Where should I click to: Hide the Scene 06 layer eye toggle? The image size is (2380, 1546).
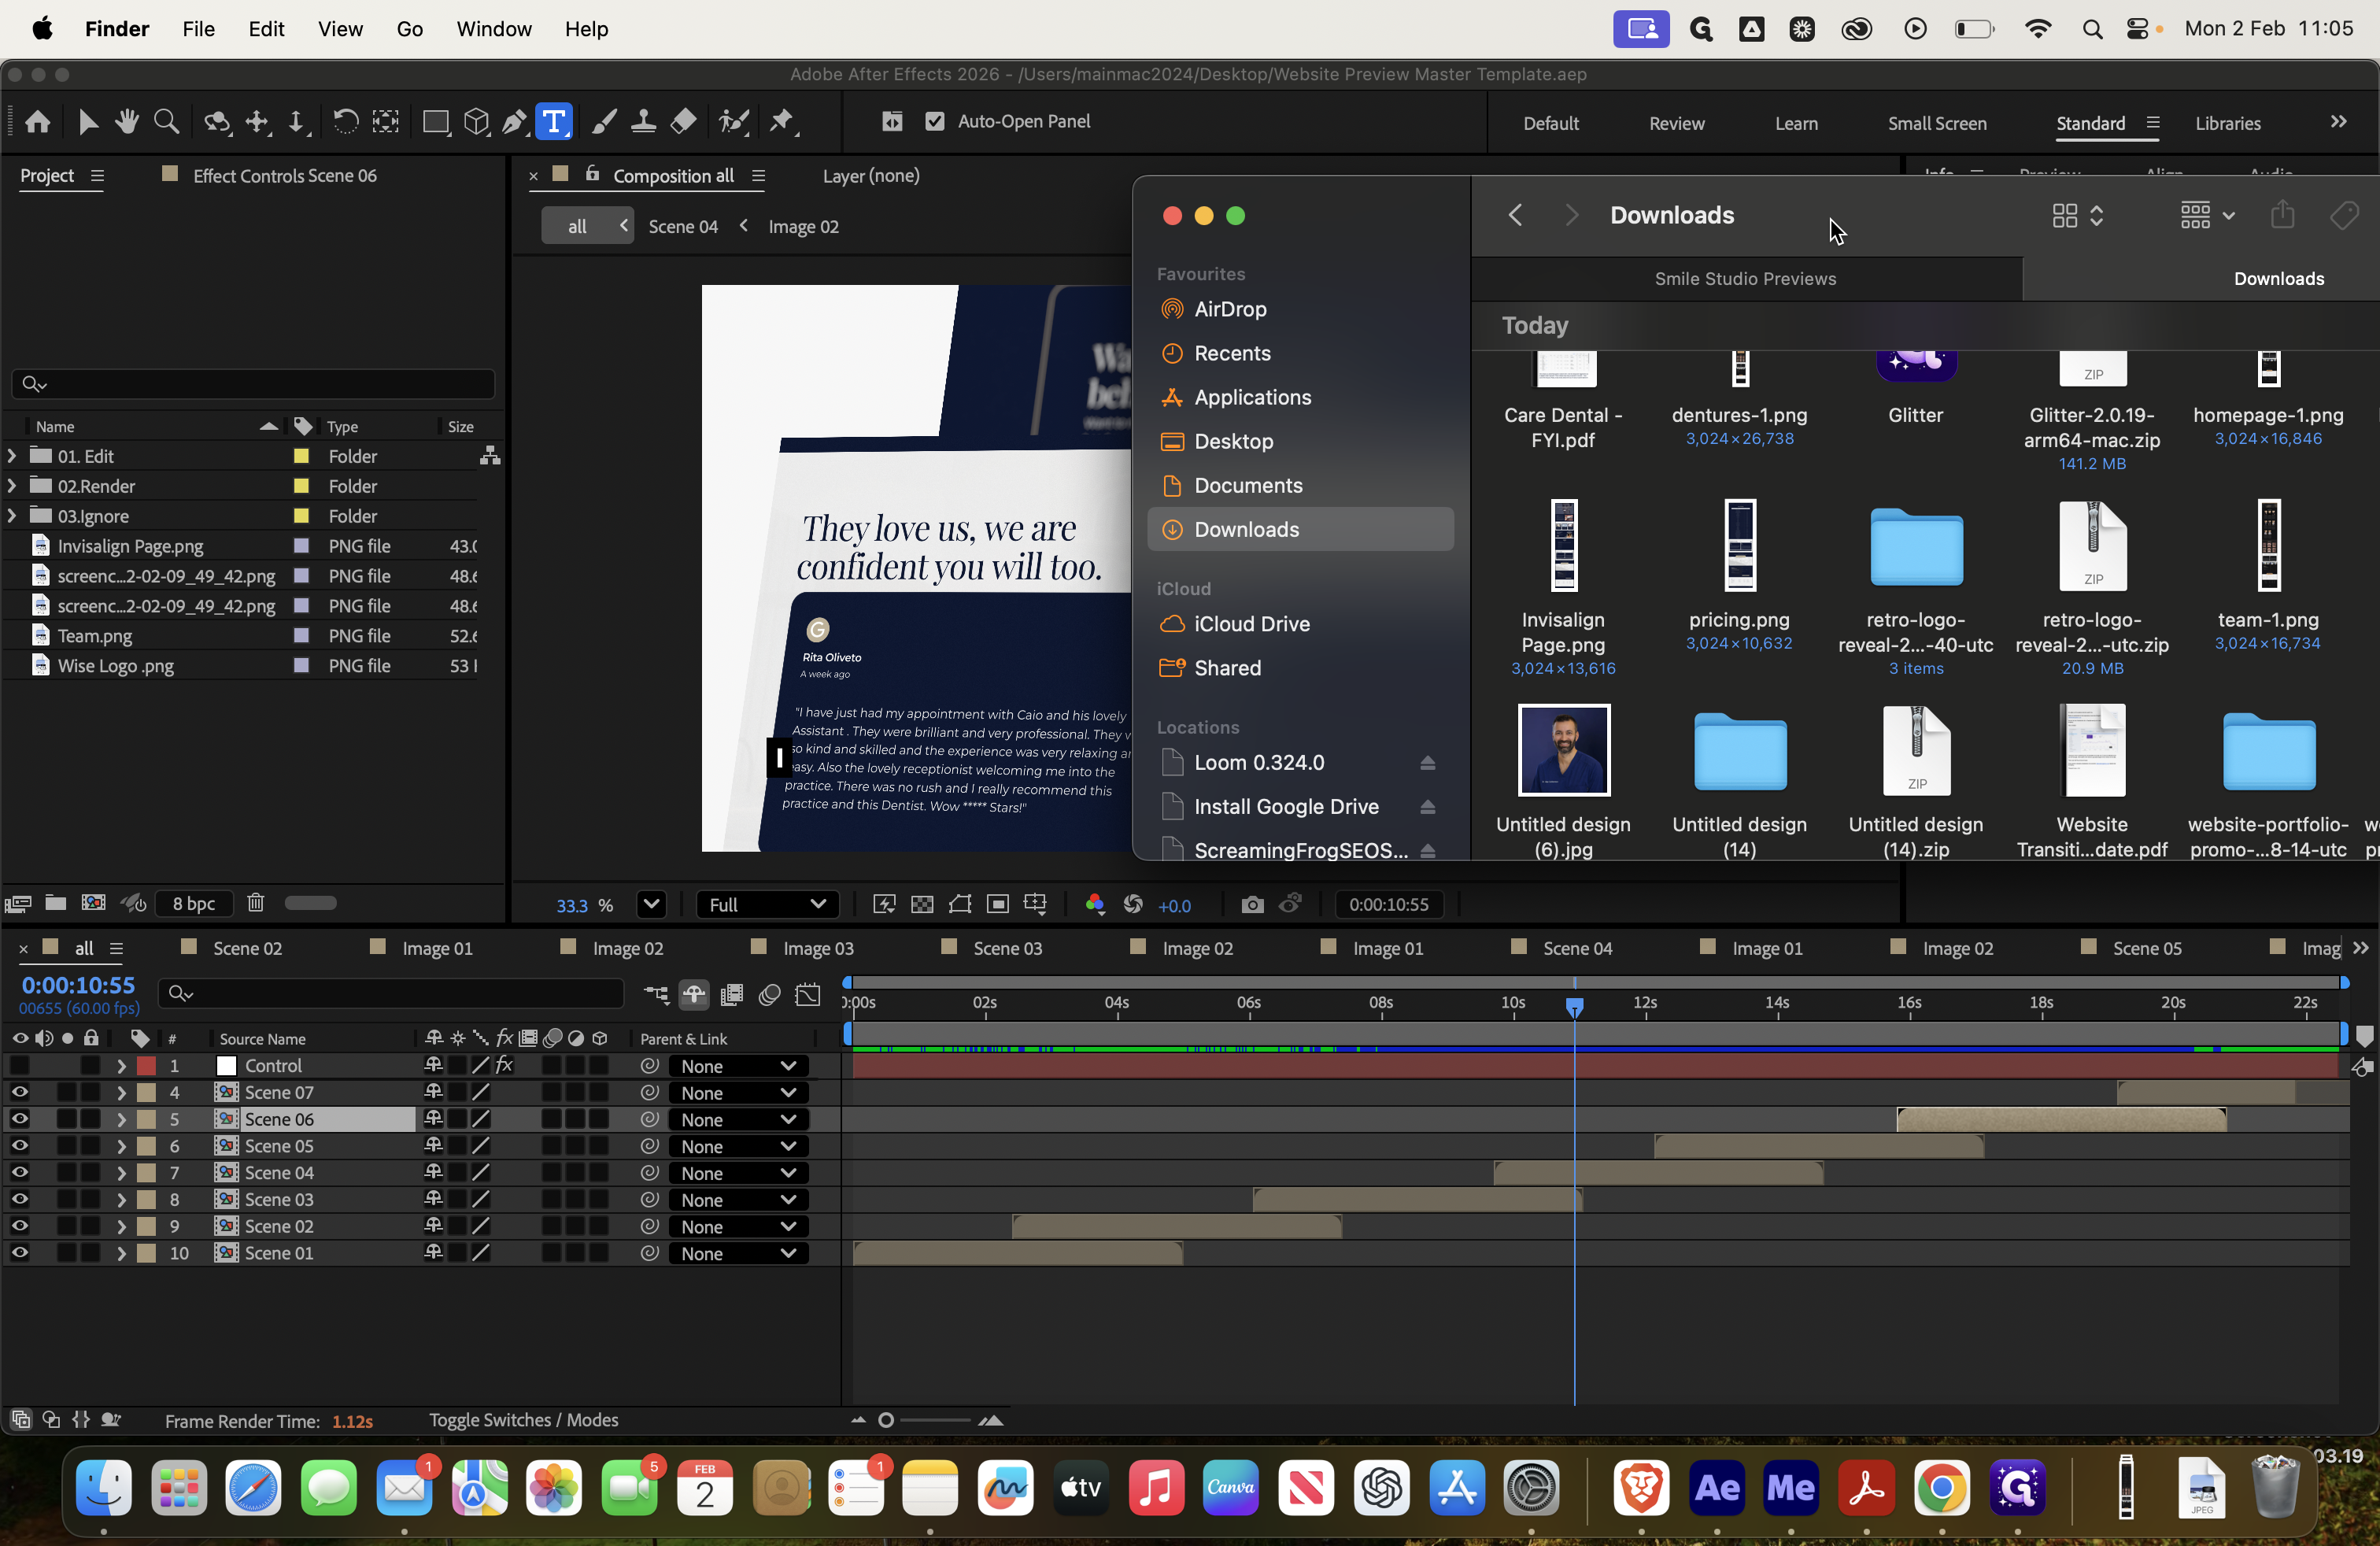pos(19,1119)
